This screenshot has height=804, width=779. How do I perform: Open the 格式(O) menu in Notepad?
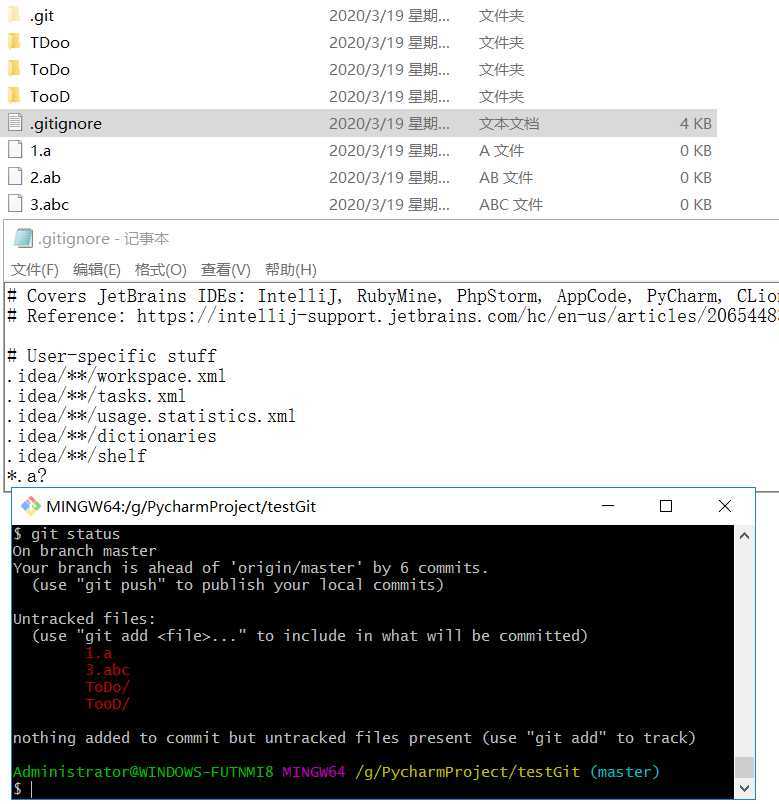(161, 270)
